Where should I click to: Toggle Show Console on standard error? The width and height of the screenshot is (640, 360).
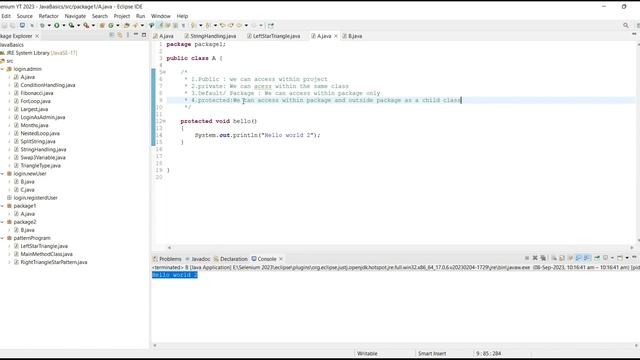point(587,258)
